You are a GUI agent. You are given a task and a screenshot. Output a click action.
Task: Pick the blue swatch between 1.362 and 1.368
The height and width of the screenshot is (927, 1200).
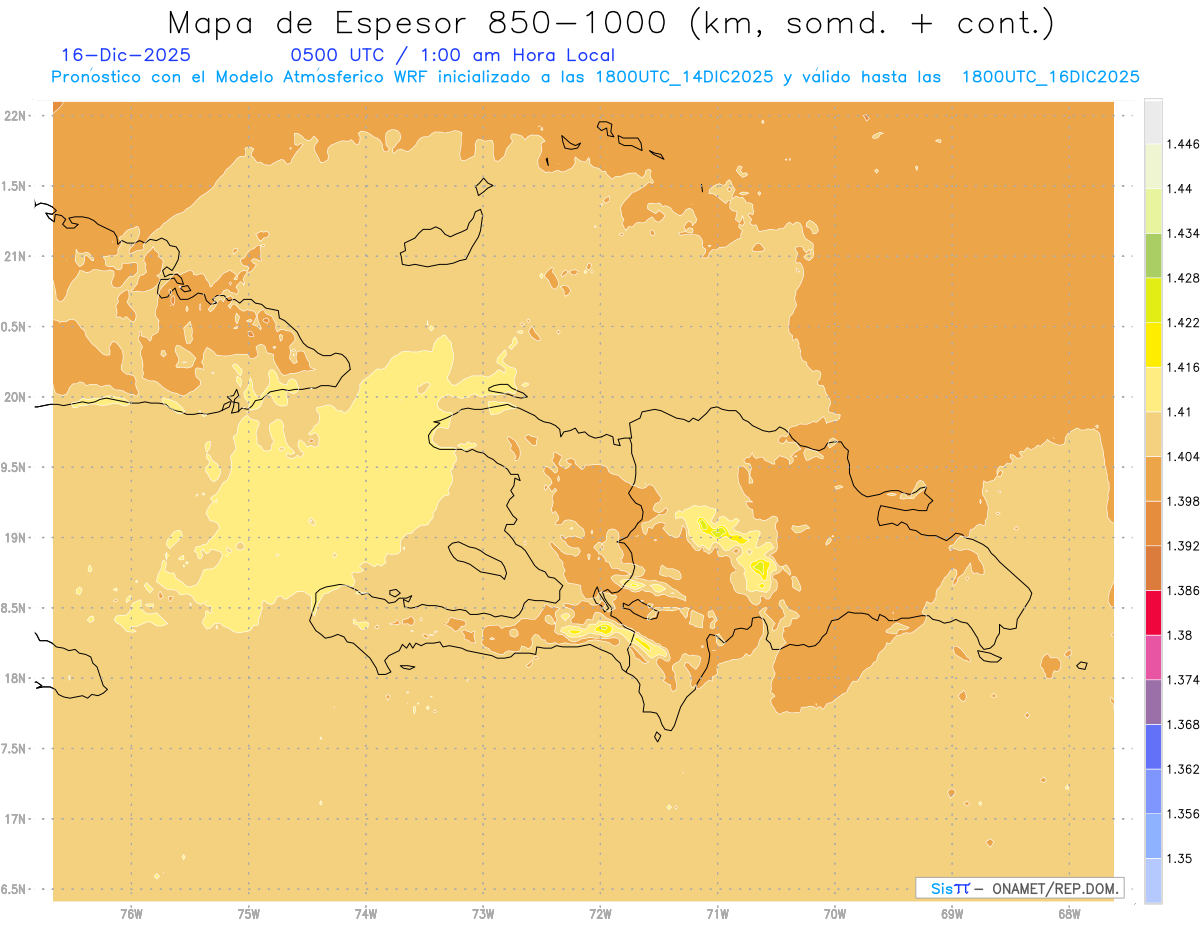point(1153,747)
